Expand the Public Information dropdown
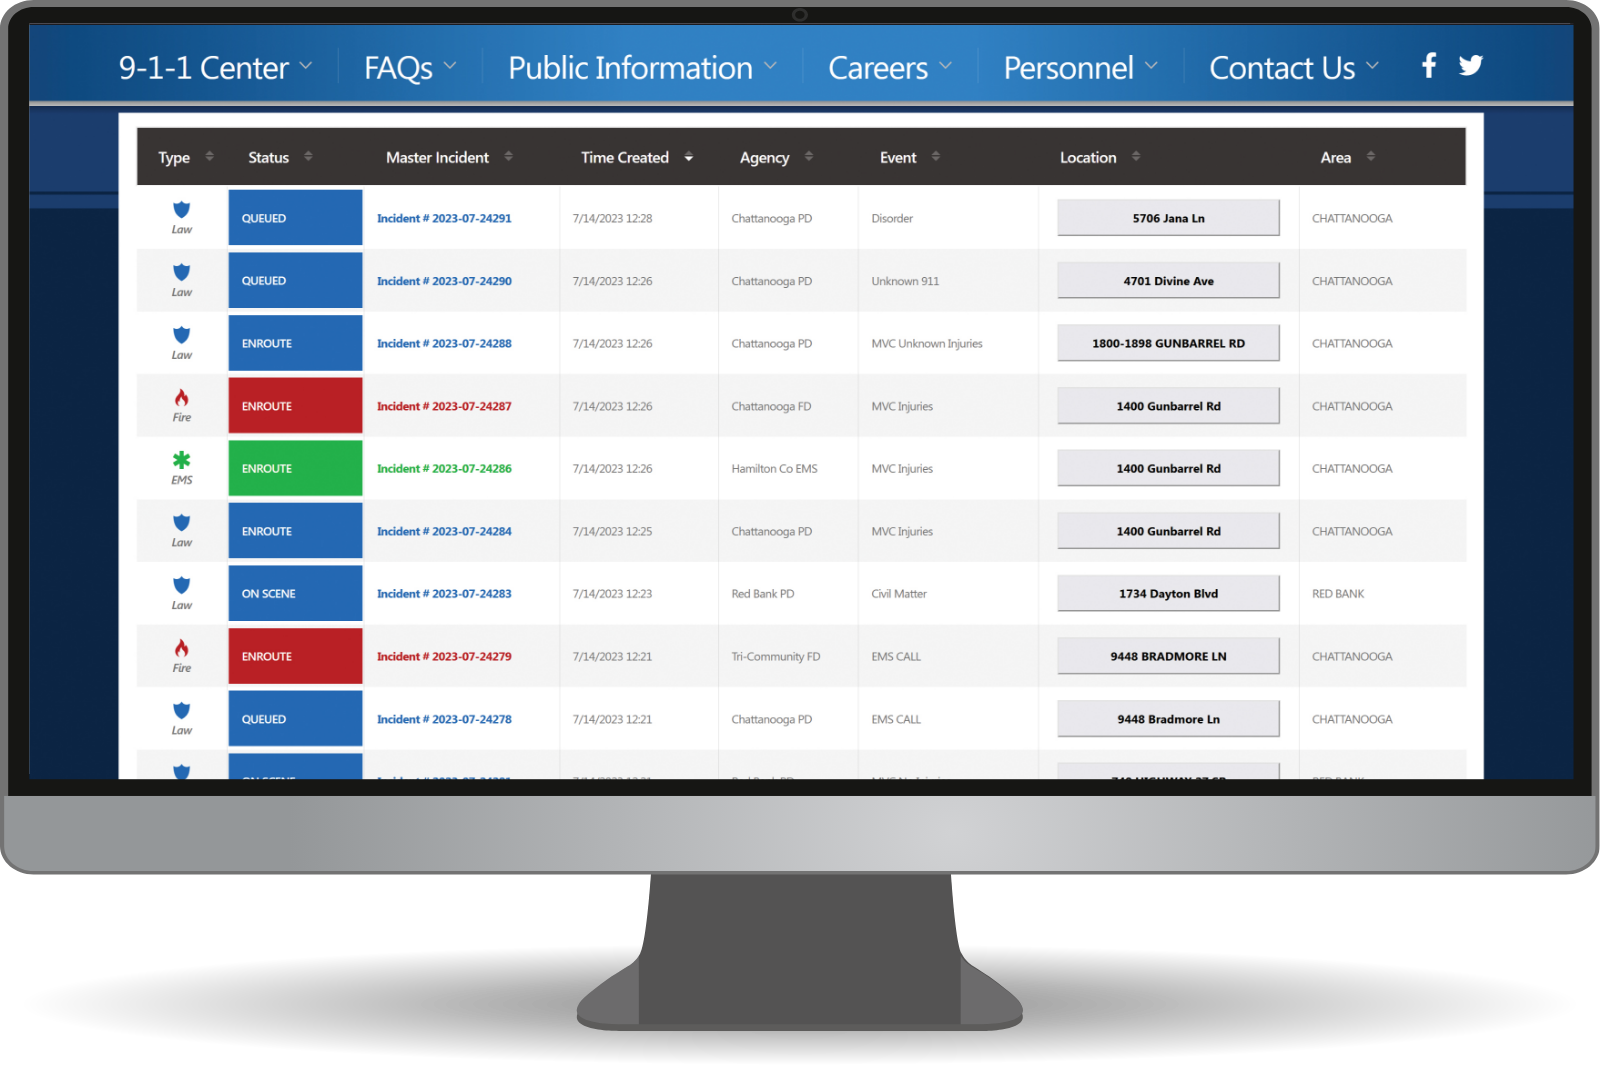Image resolution: width=1600 pixels, height=1065 pixels. 642,68
